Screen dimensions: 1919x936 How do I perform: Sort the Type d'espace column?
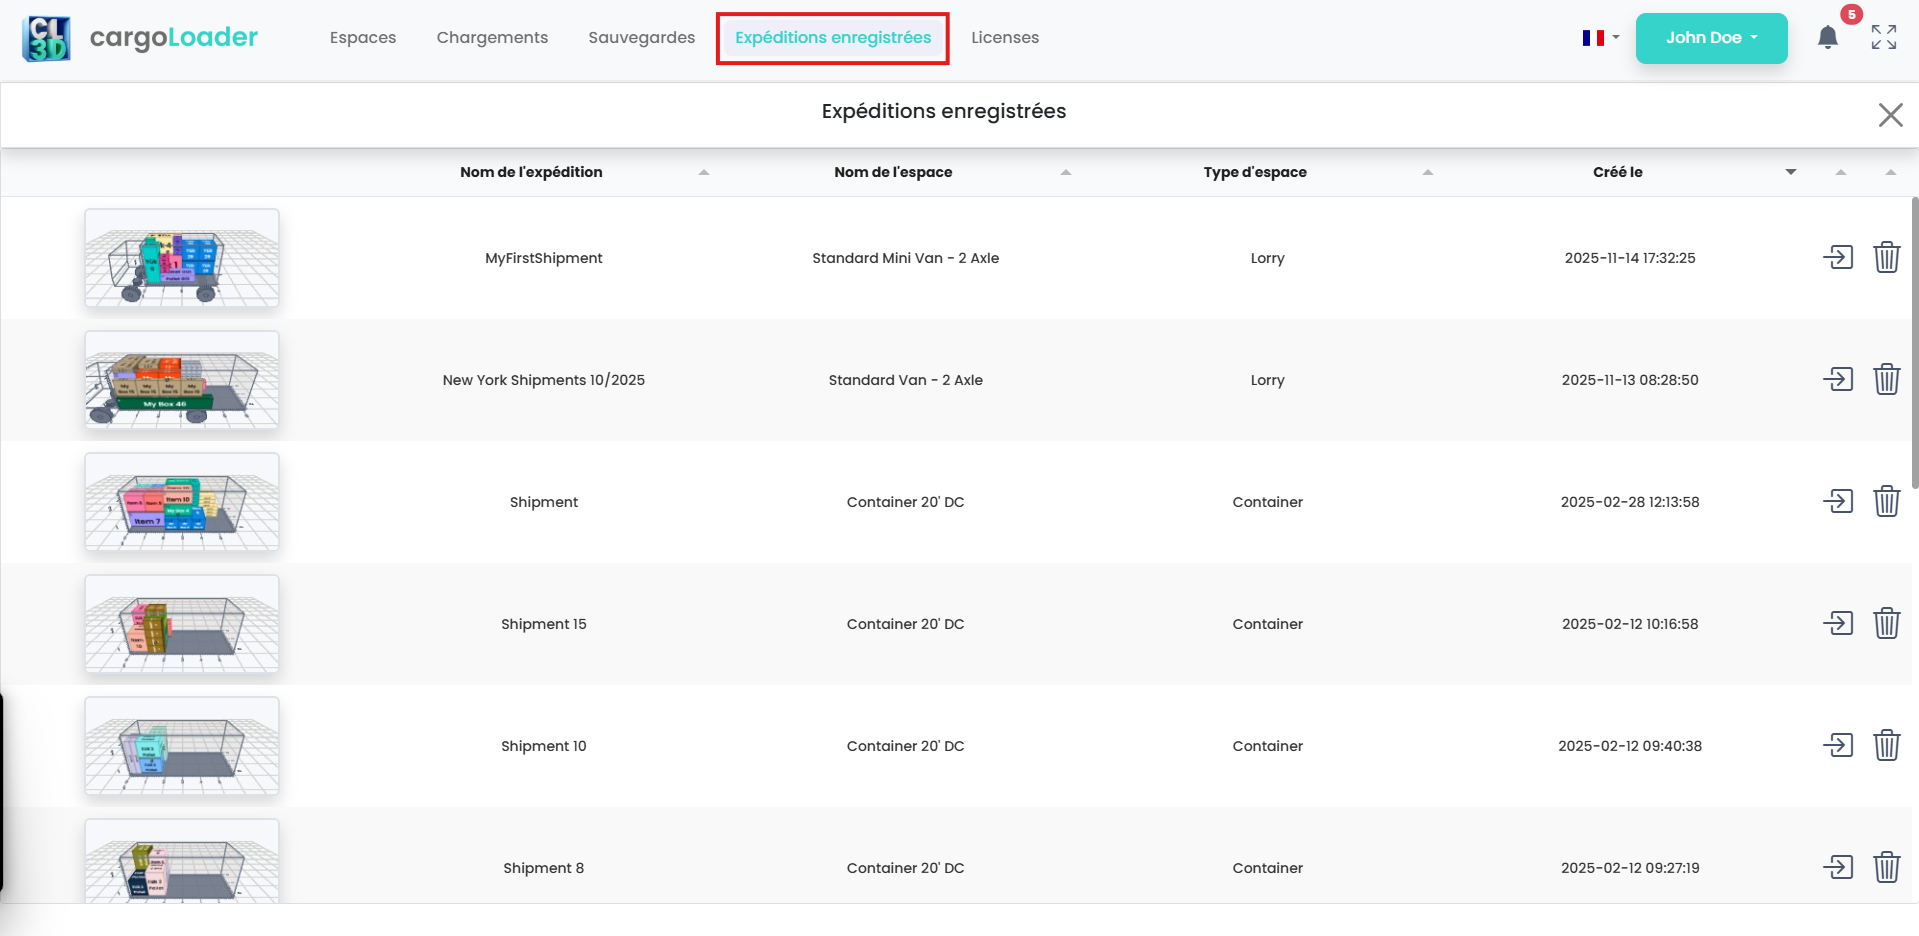tap(1427, 172)
